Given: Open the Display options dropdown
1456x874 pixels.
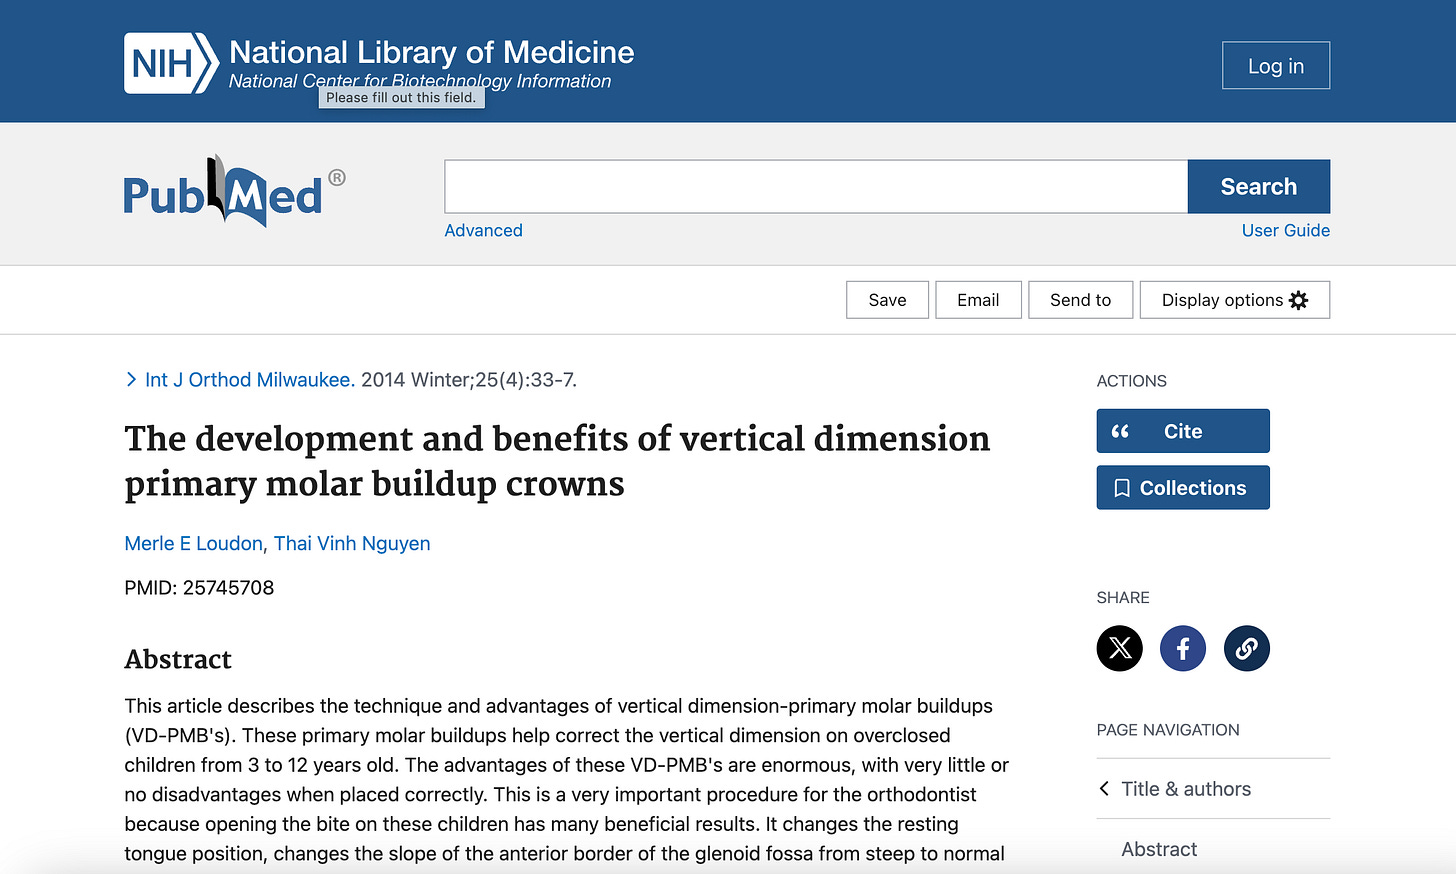Looking at the screenshot, I should pyautogui.click(x=1234, y=300).
